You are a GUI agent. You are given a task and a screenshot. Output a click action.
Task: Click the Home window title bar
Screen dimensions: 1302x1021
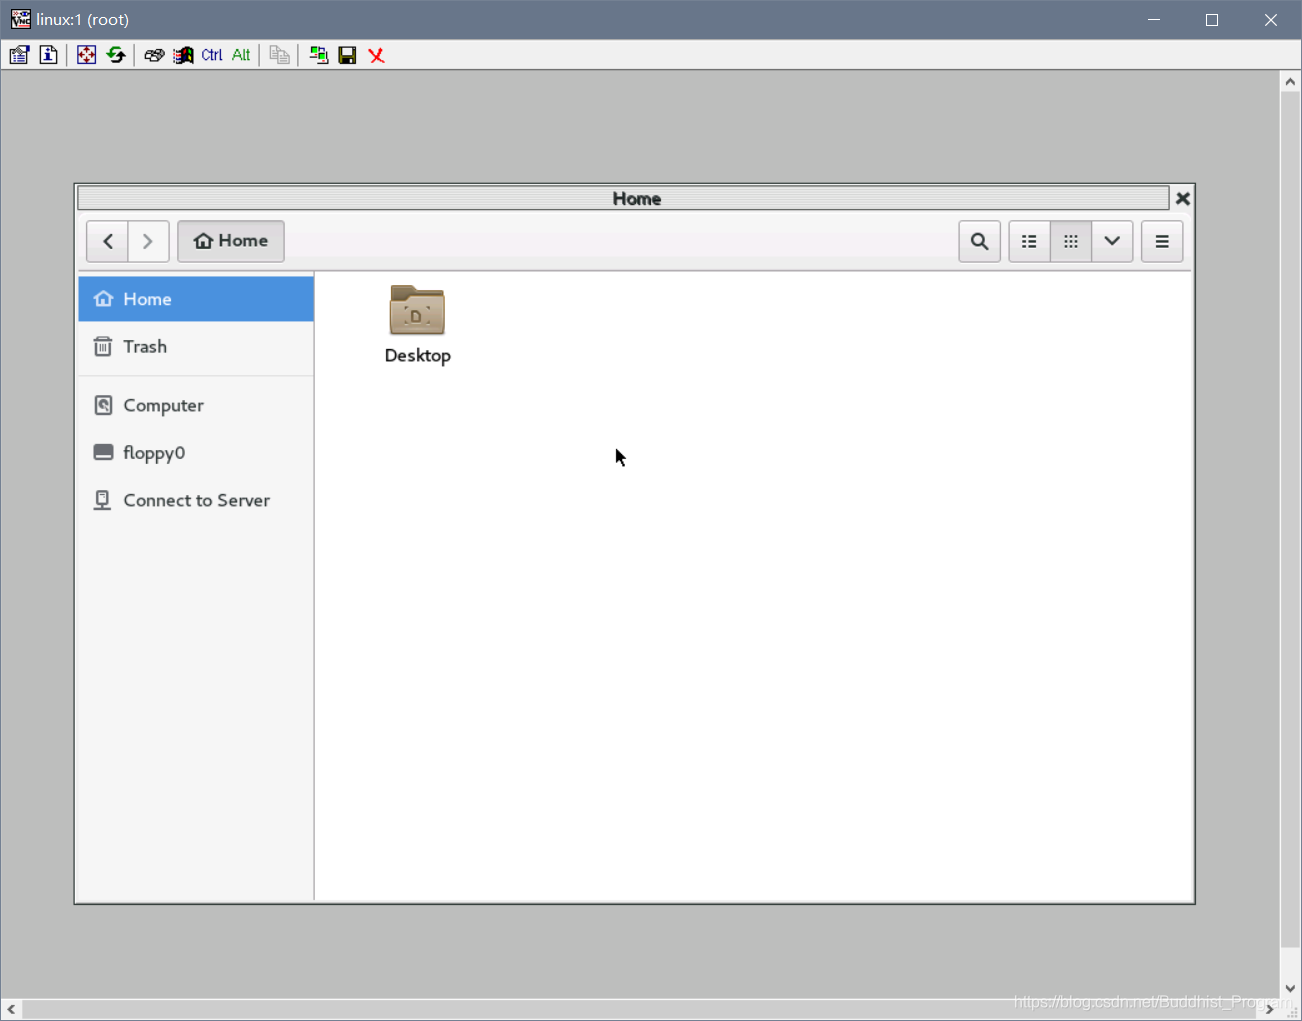623,198
